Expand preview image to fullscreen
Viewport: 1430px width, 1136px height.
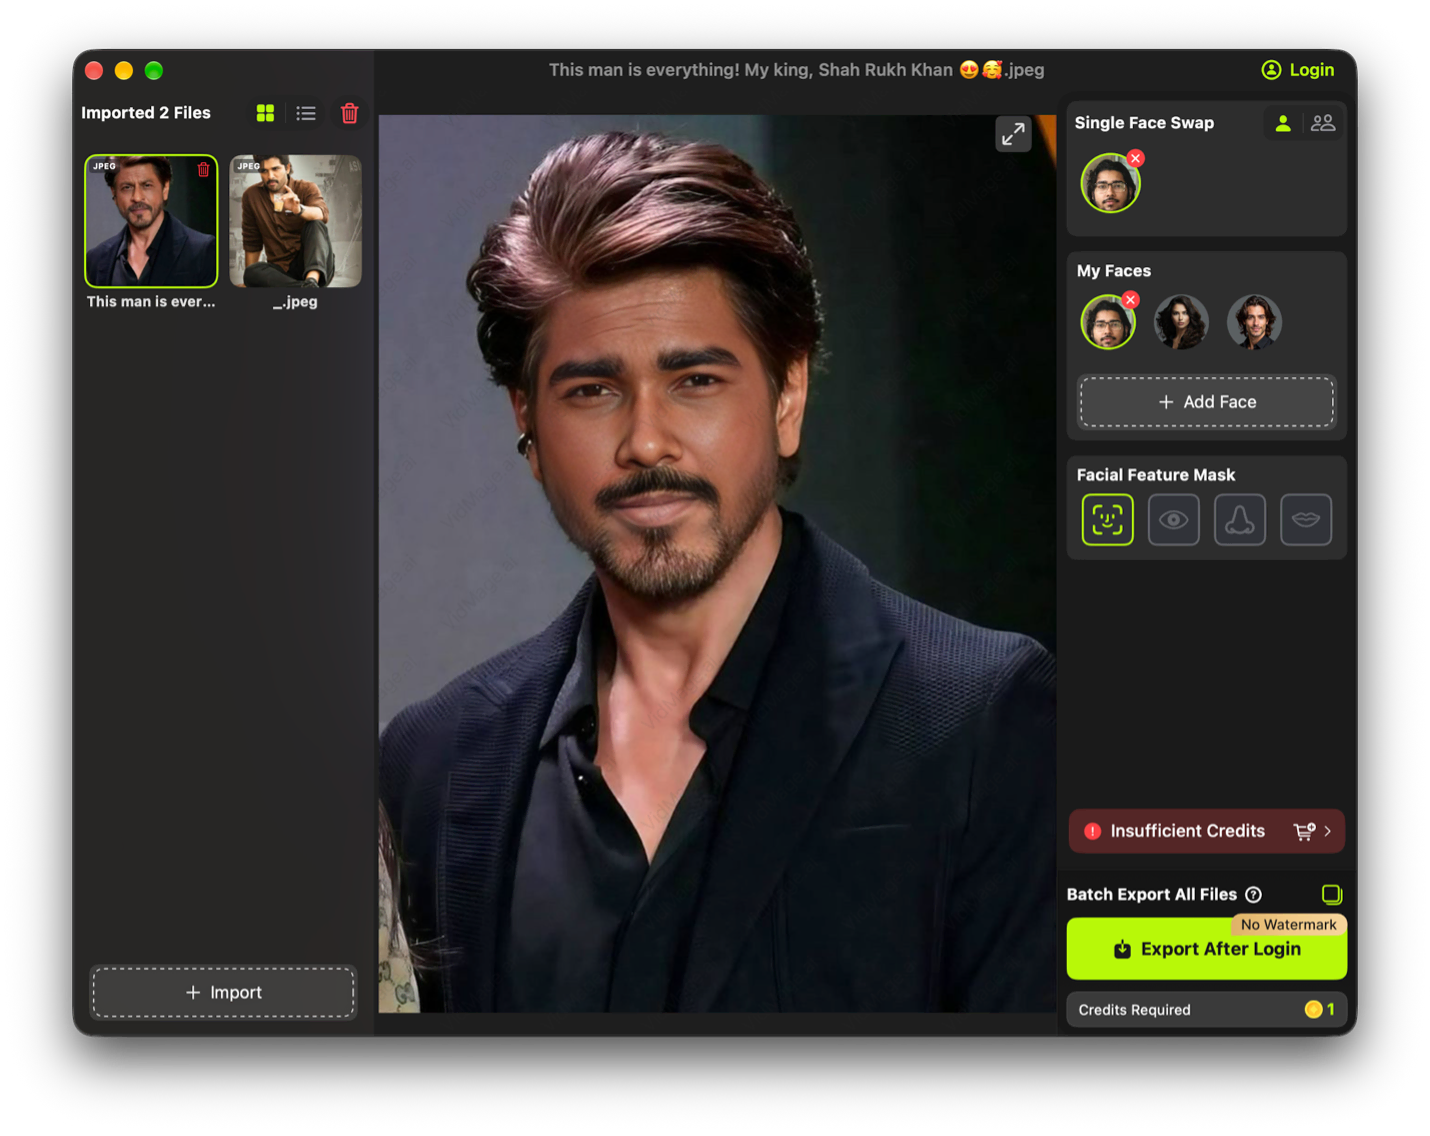click(1013, 134)
